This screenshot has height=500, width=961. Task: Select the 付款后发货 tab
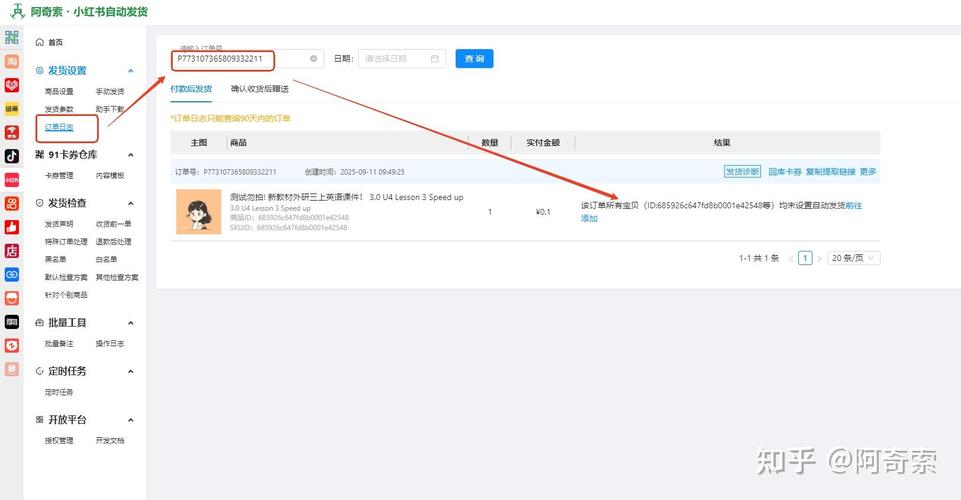click(x=191, y=89)
